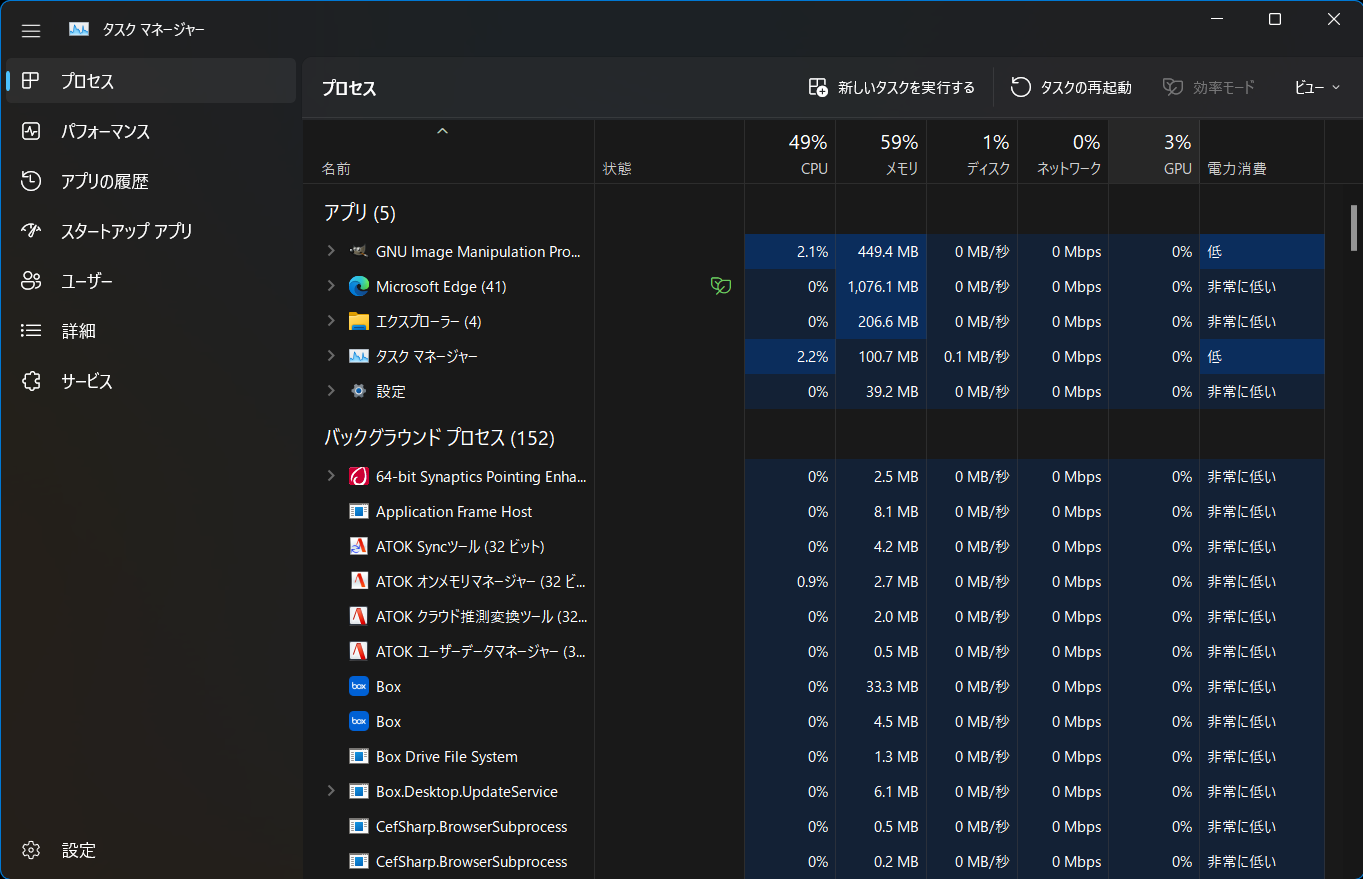The width and height of the screenshot is (1363, 879).
Task: Open the アプリの履歴 page
Action: tap(151, 181)
